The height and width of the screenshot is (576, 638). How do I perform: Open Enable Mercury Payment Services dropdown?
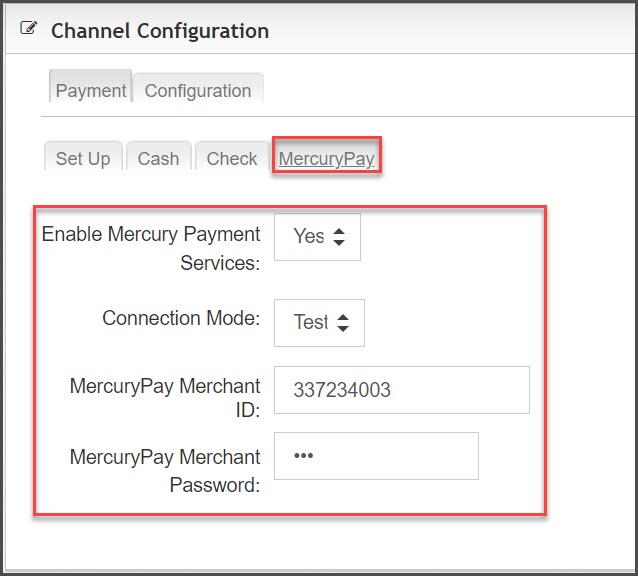[317, 237]
